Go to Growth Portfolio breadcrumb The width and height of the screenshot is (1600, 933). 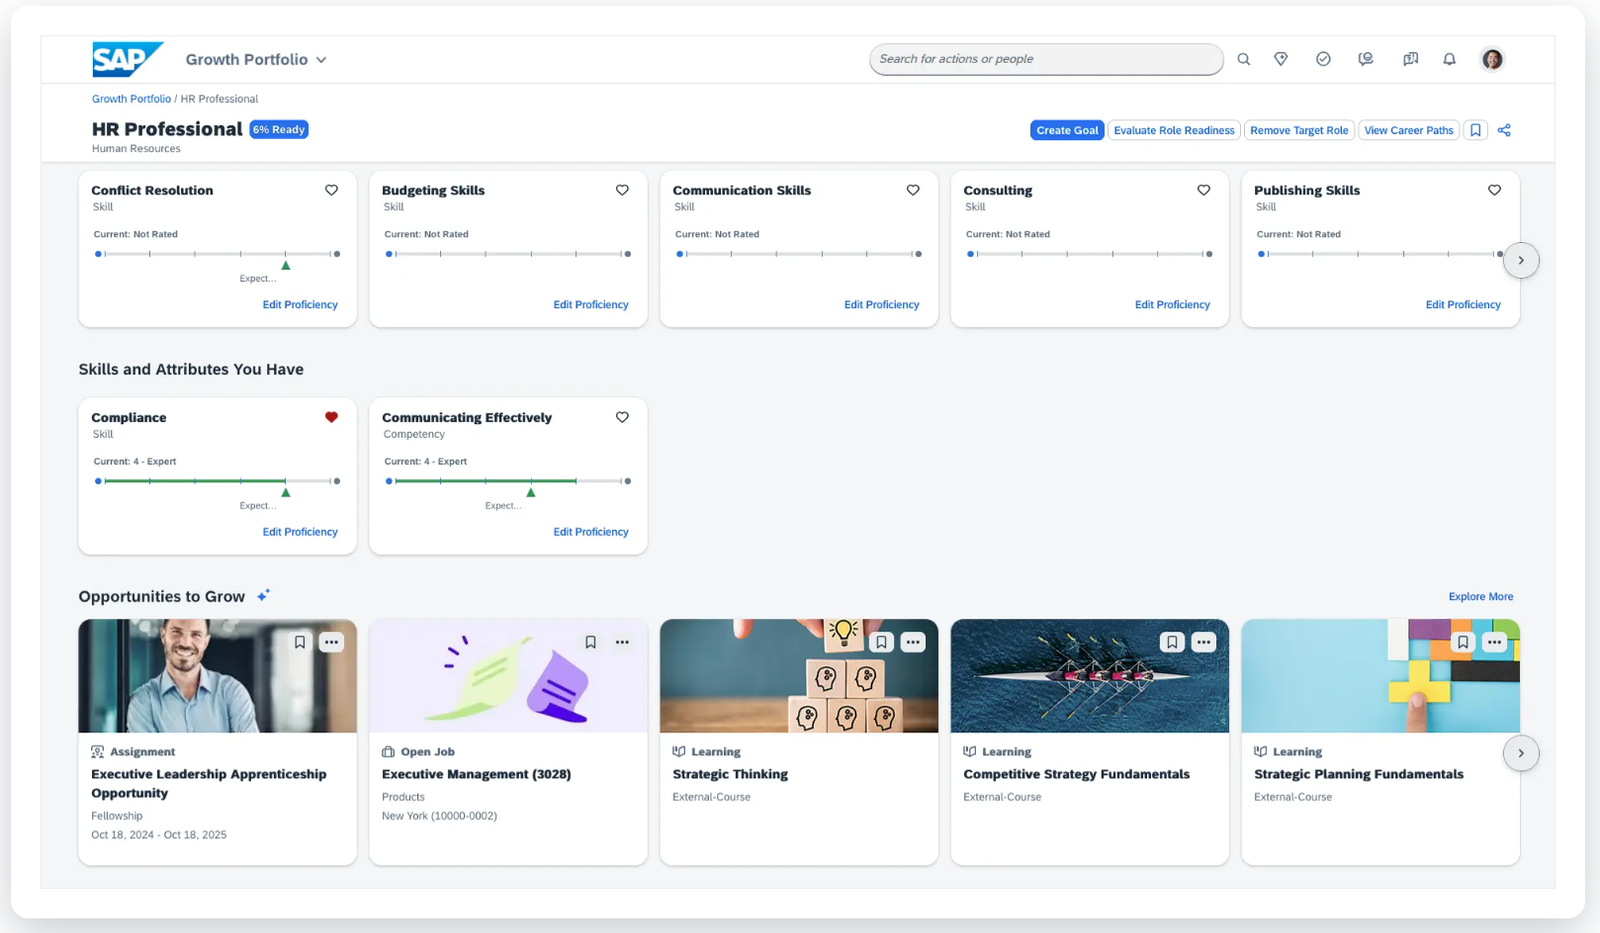pos(131,99)
